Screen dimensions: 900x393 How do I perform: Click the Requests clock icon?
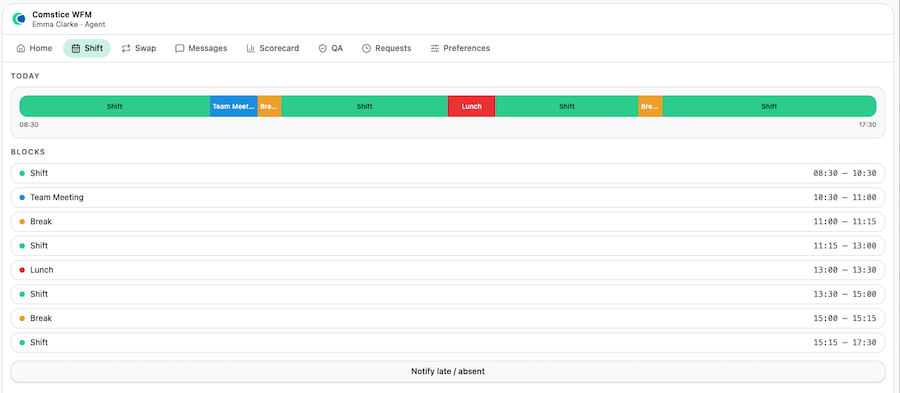pos(366,48)
